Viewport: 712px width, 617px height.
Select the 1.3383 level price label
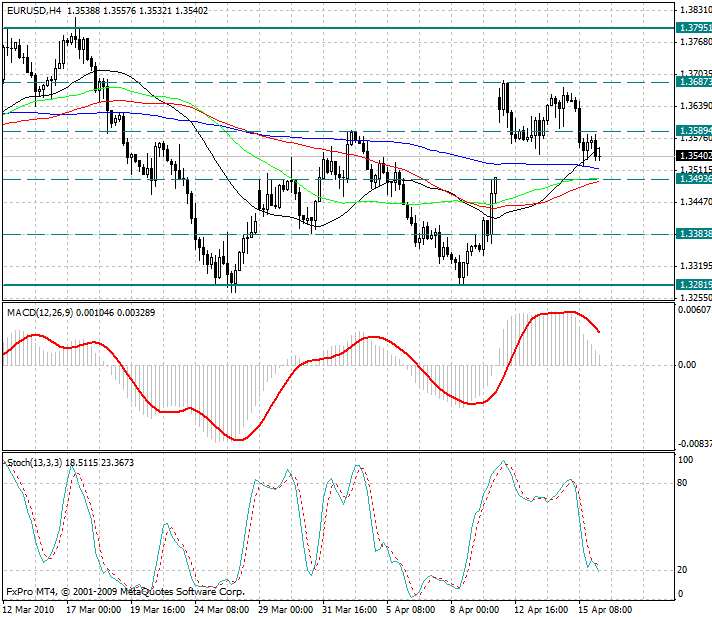[694, 234]
